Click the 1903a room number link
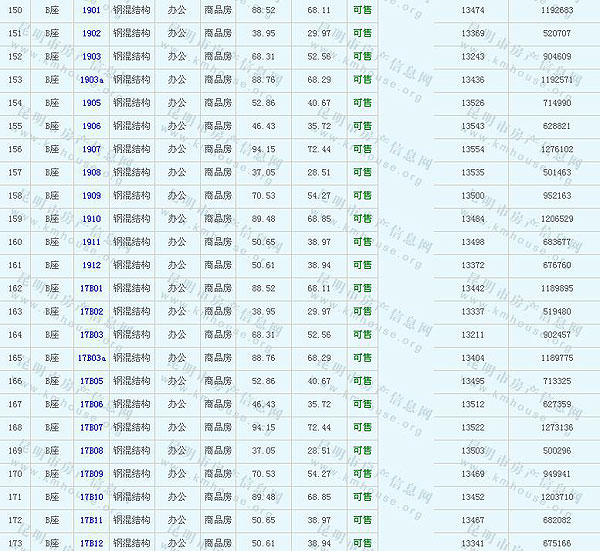This screenshot has width=600, height=551. pyautogui.click(x=91, y=80)
